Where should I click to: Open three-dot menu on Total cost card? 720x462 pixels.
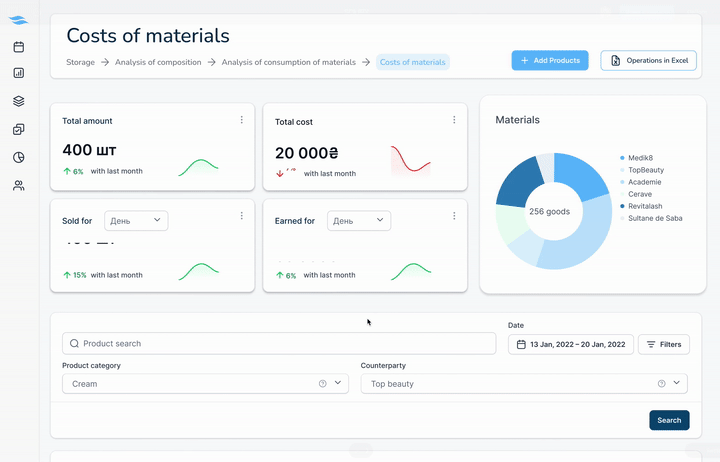pos(454,120)
